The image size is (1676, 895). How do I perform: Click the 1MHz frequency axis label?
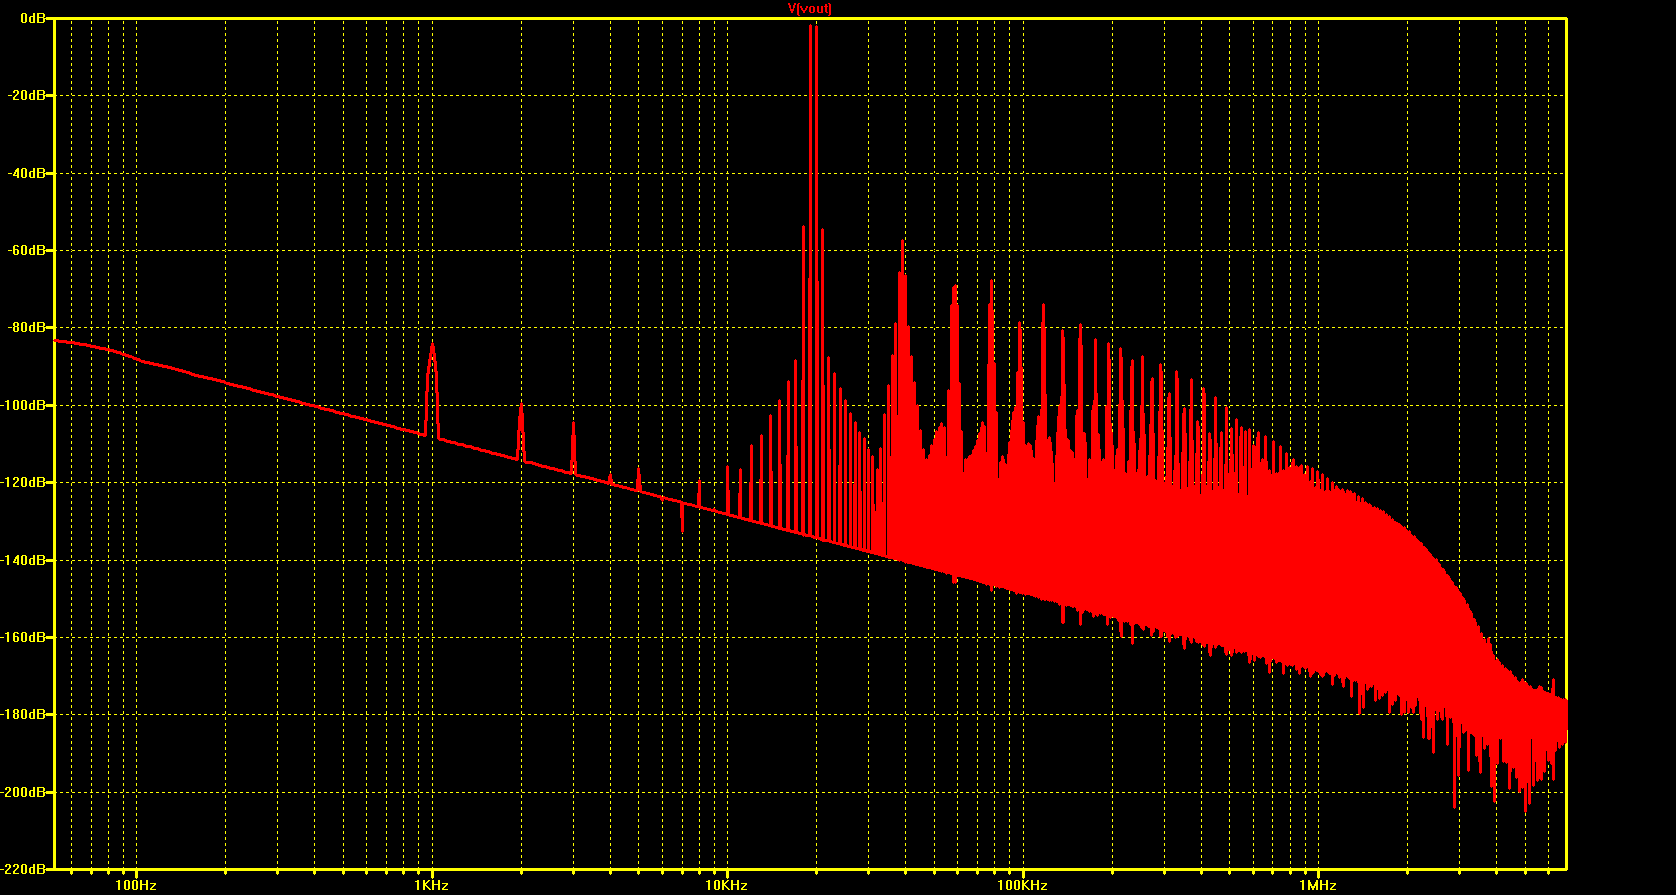pos(1318,885)
